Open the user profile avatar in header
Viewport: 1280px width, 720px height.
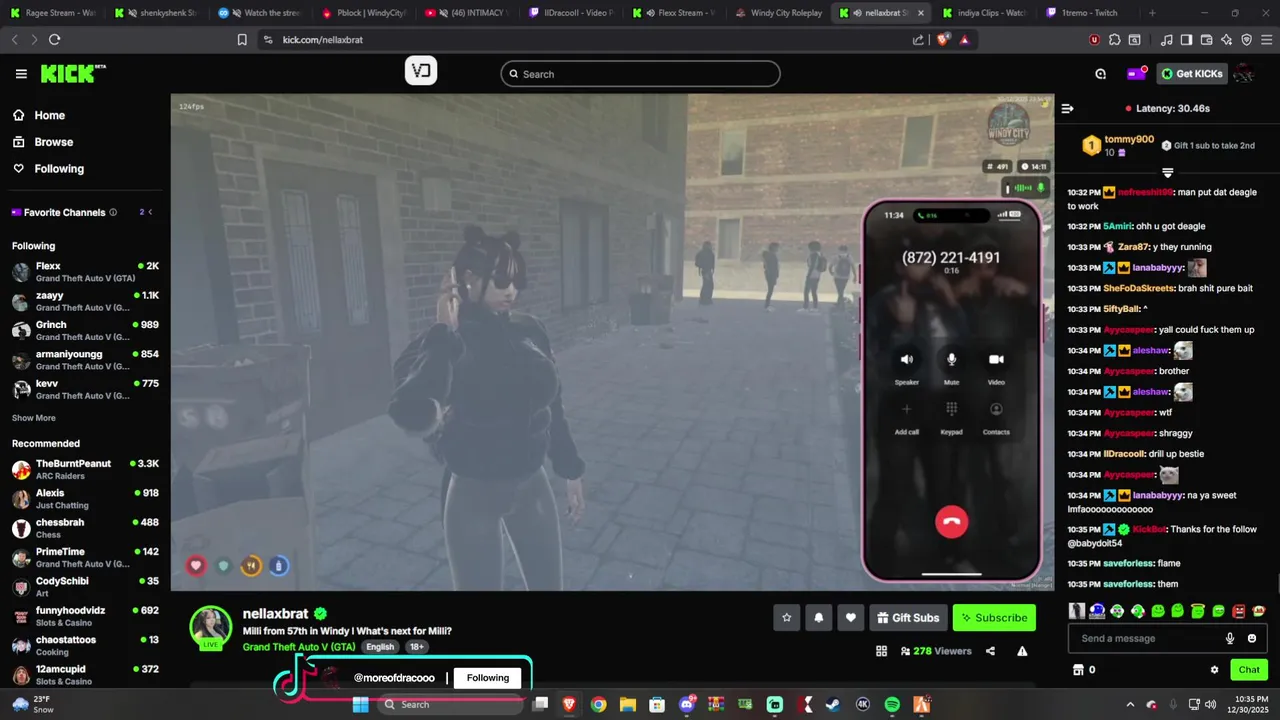1243,74
